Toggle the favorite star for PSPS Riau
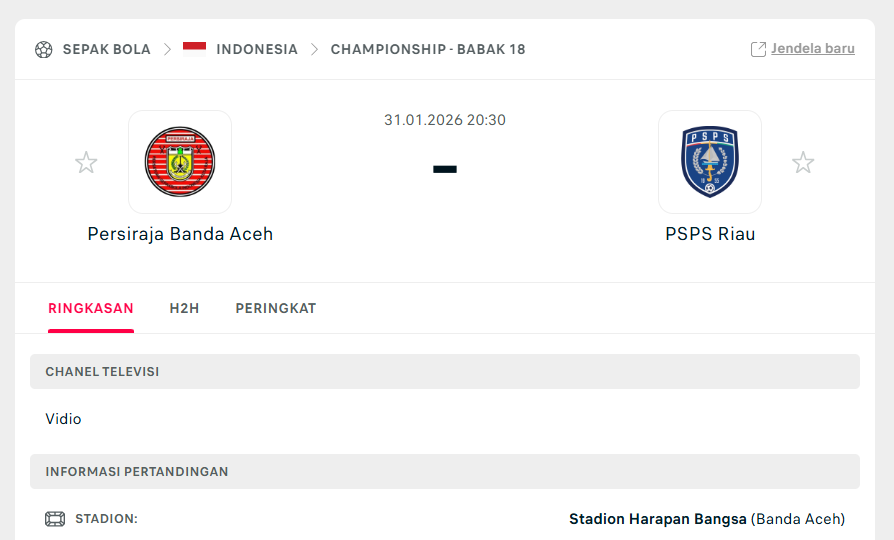Viewport: 894px width, 540px height. pos(803,163)
